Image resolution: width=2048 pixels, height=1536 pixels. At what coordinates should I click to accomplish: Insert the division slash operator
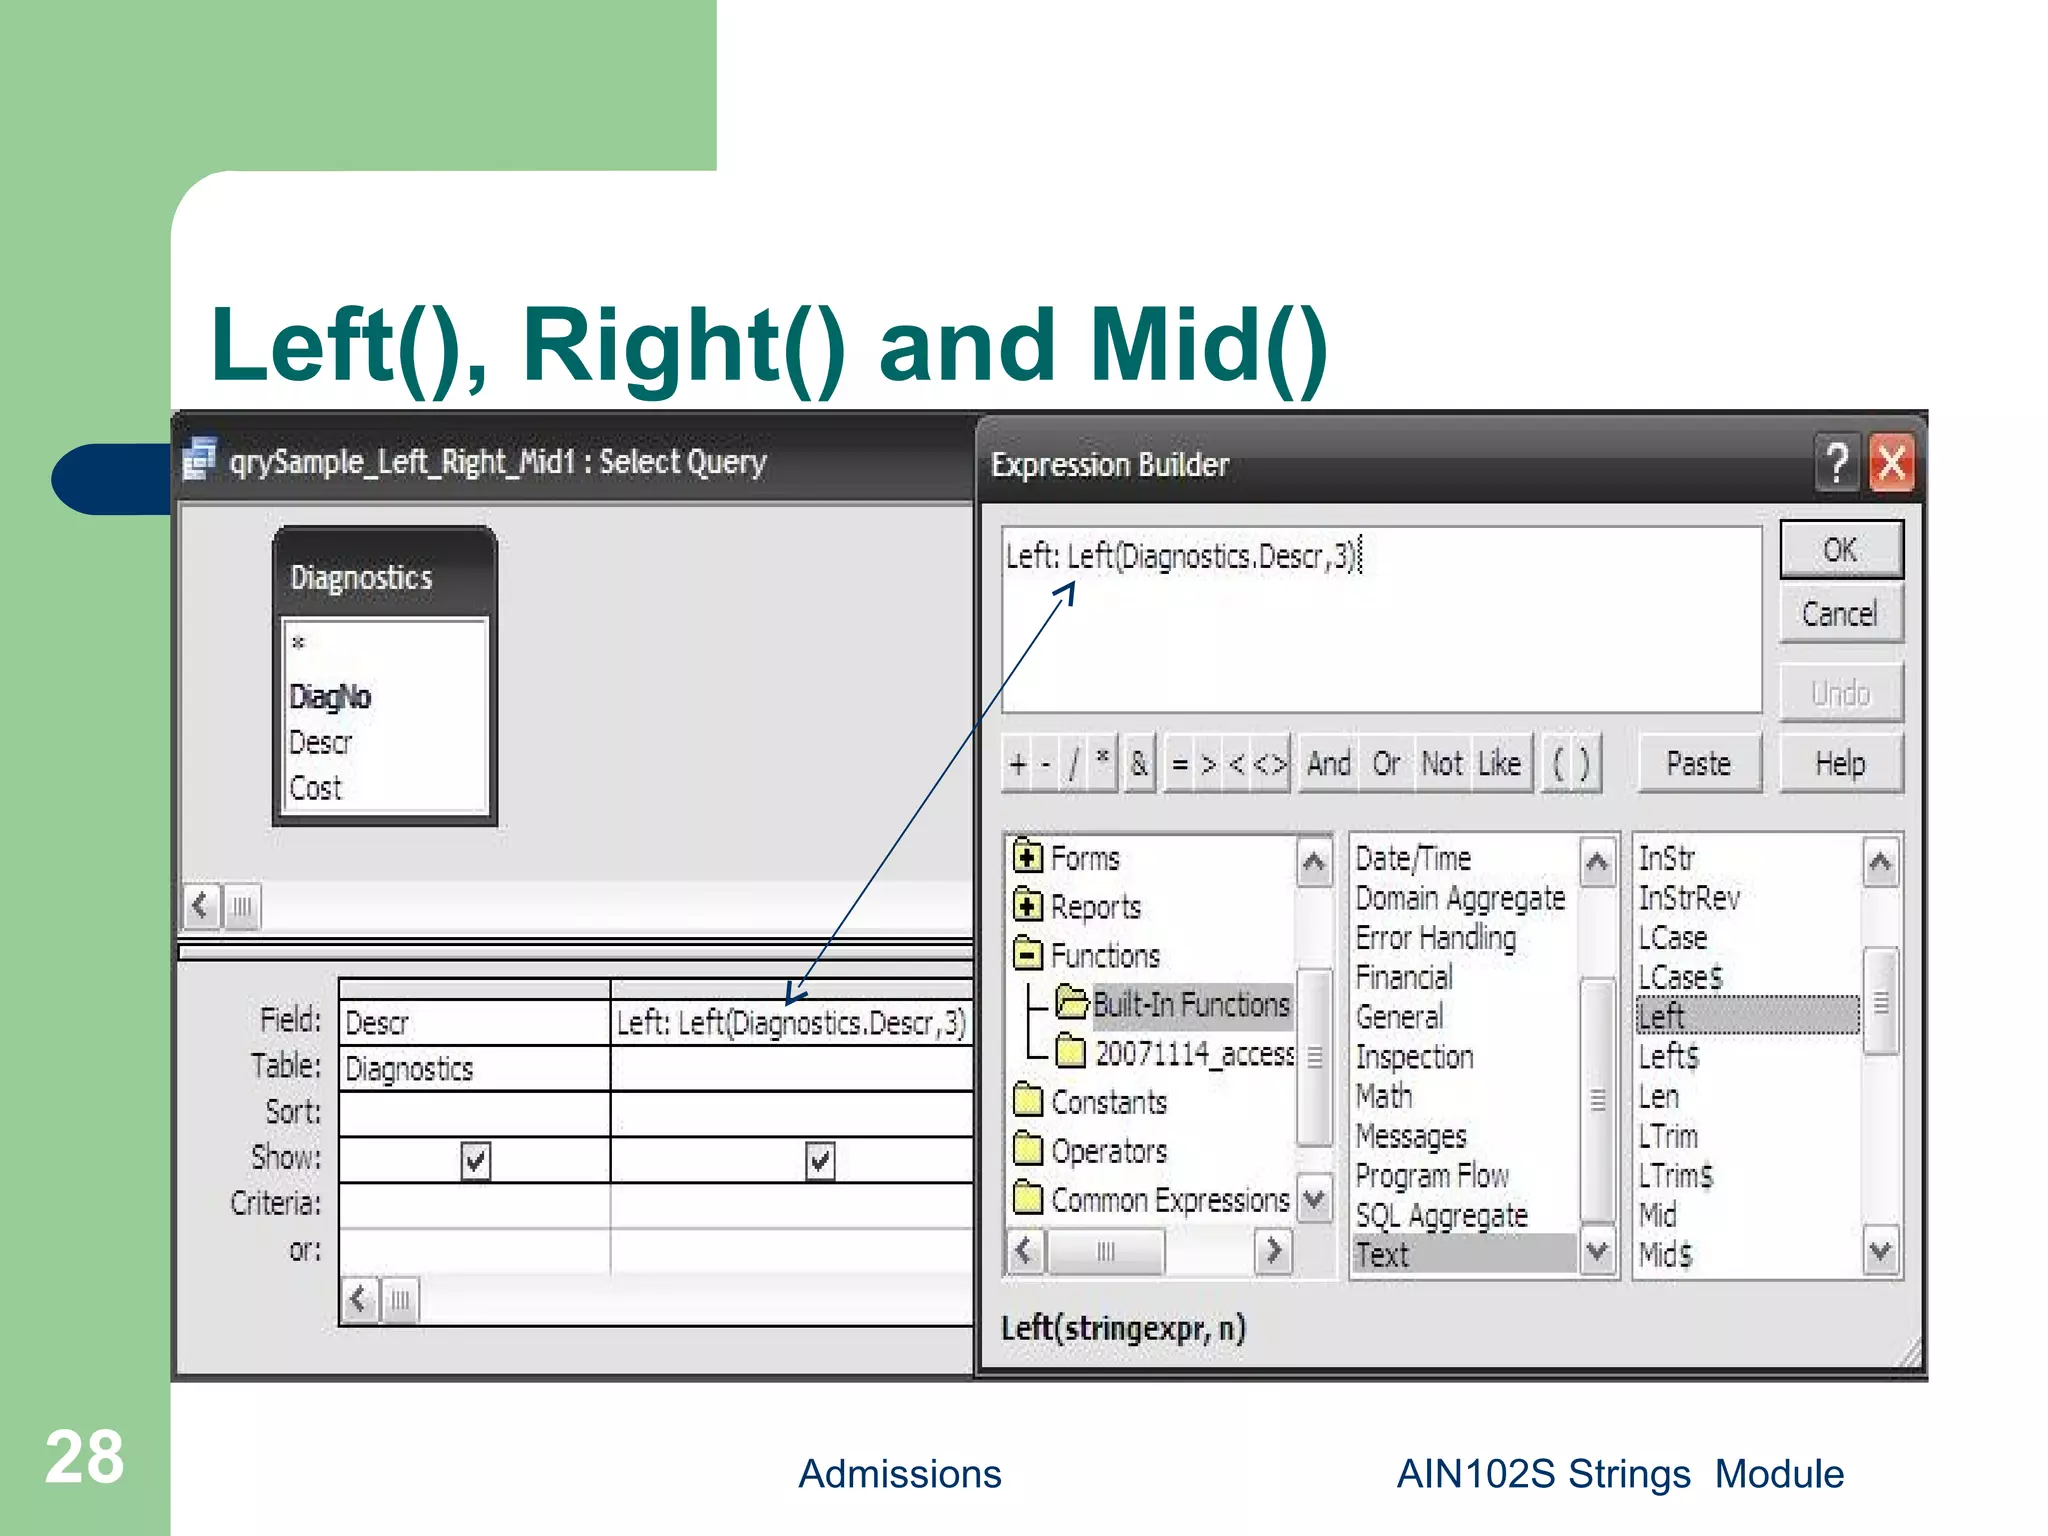(1074, 764)
